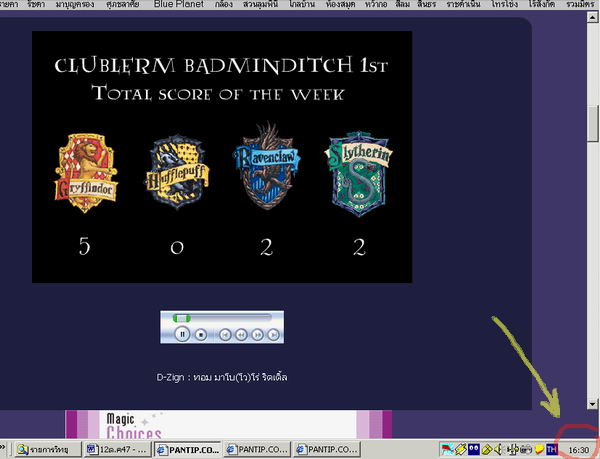The width and height of the screenshot is (600, 459).
Task: Skip to the previous track in the player
Action: click(x=225, y=335)
